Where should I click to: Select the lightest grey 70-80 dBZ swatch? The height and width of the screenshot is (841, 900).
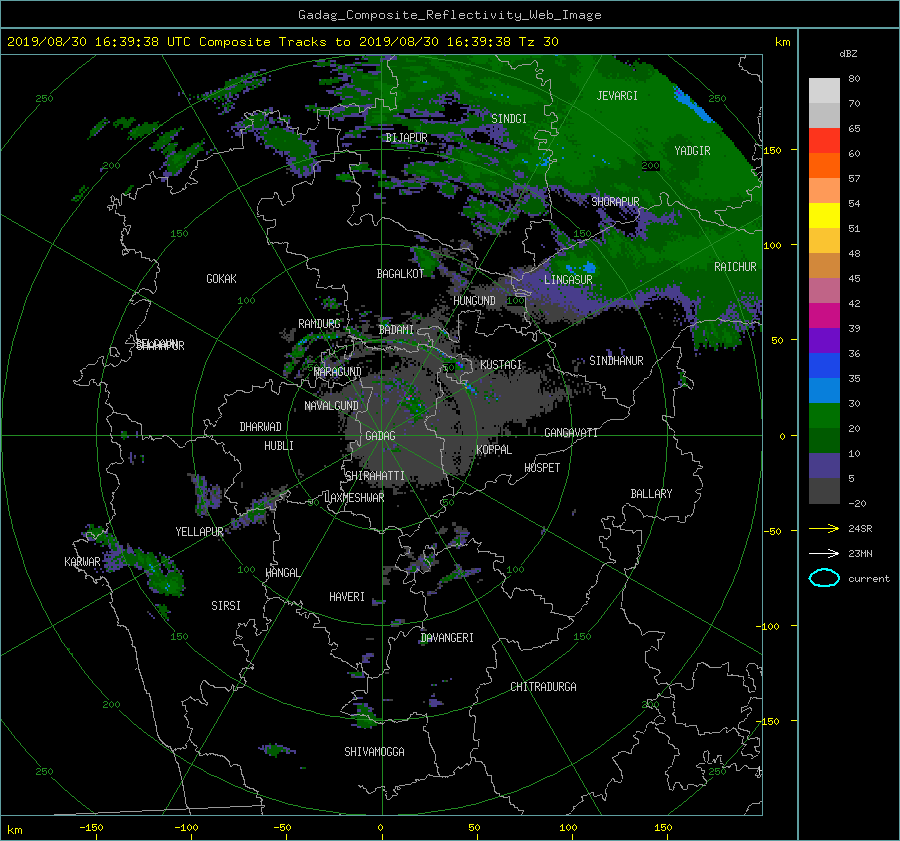[824, 91]
